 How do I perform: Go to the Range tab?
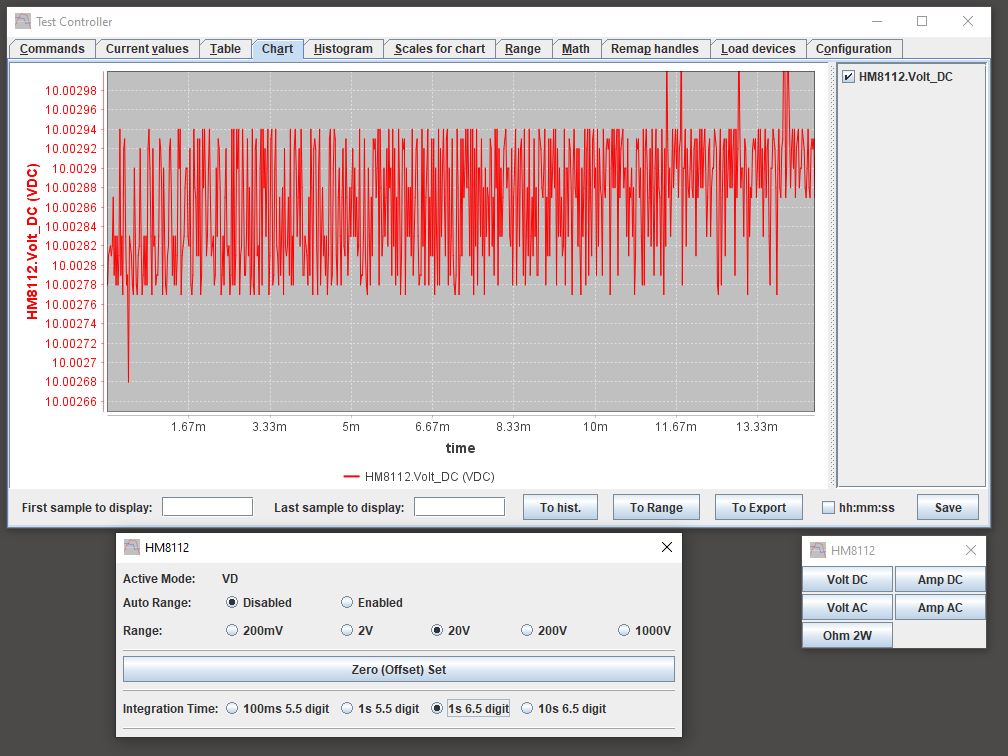tap(523, 49)
